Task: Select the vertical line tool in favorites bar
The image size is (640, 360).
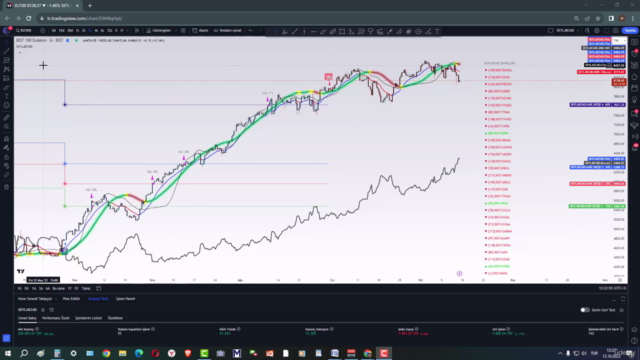Action: 304,31
